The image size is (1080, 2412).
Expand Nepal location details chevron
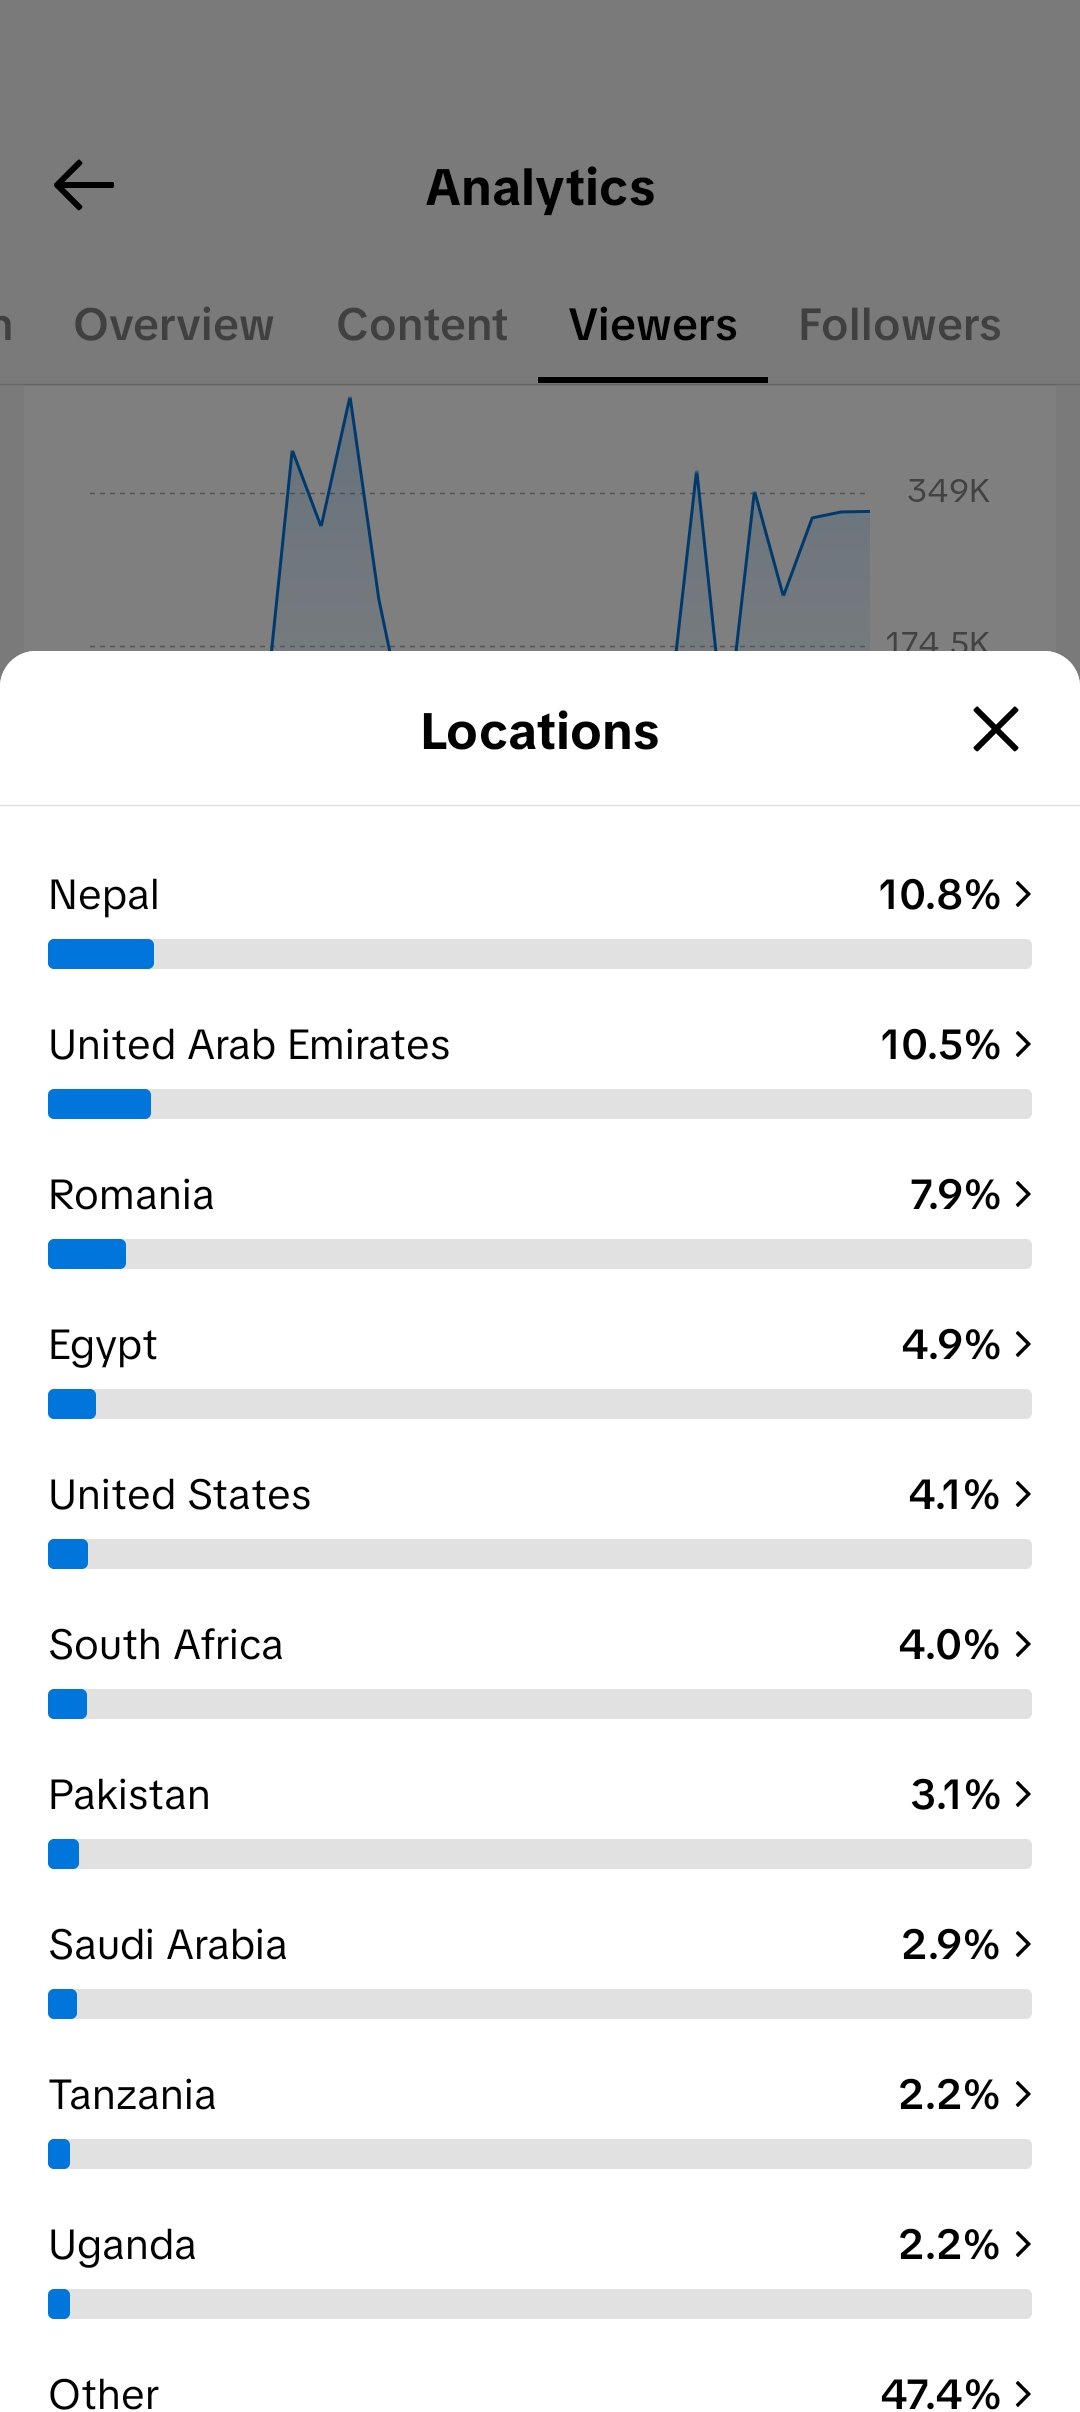1023,894
